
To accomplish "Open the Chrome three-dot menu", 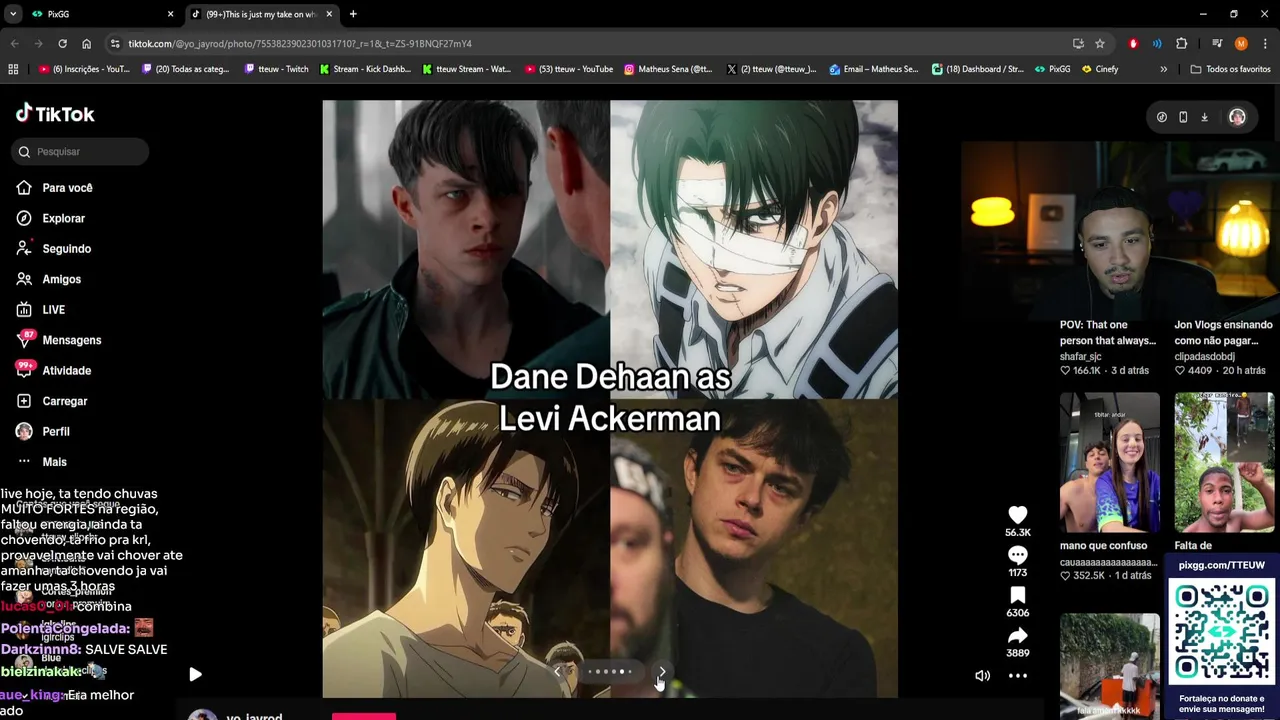I will point(1265,44).
